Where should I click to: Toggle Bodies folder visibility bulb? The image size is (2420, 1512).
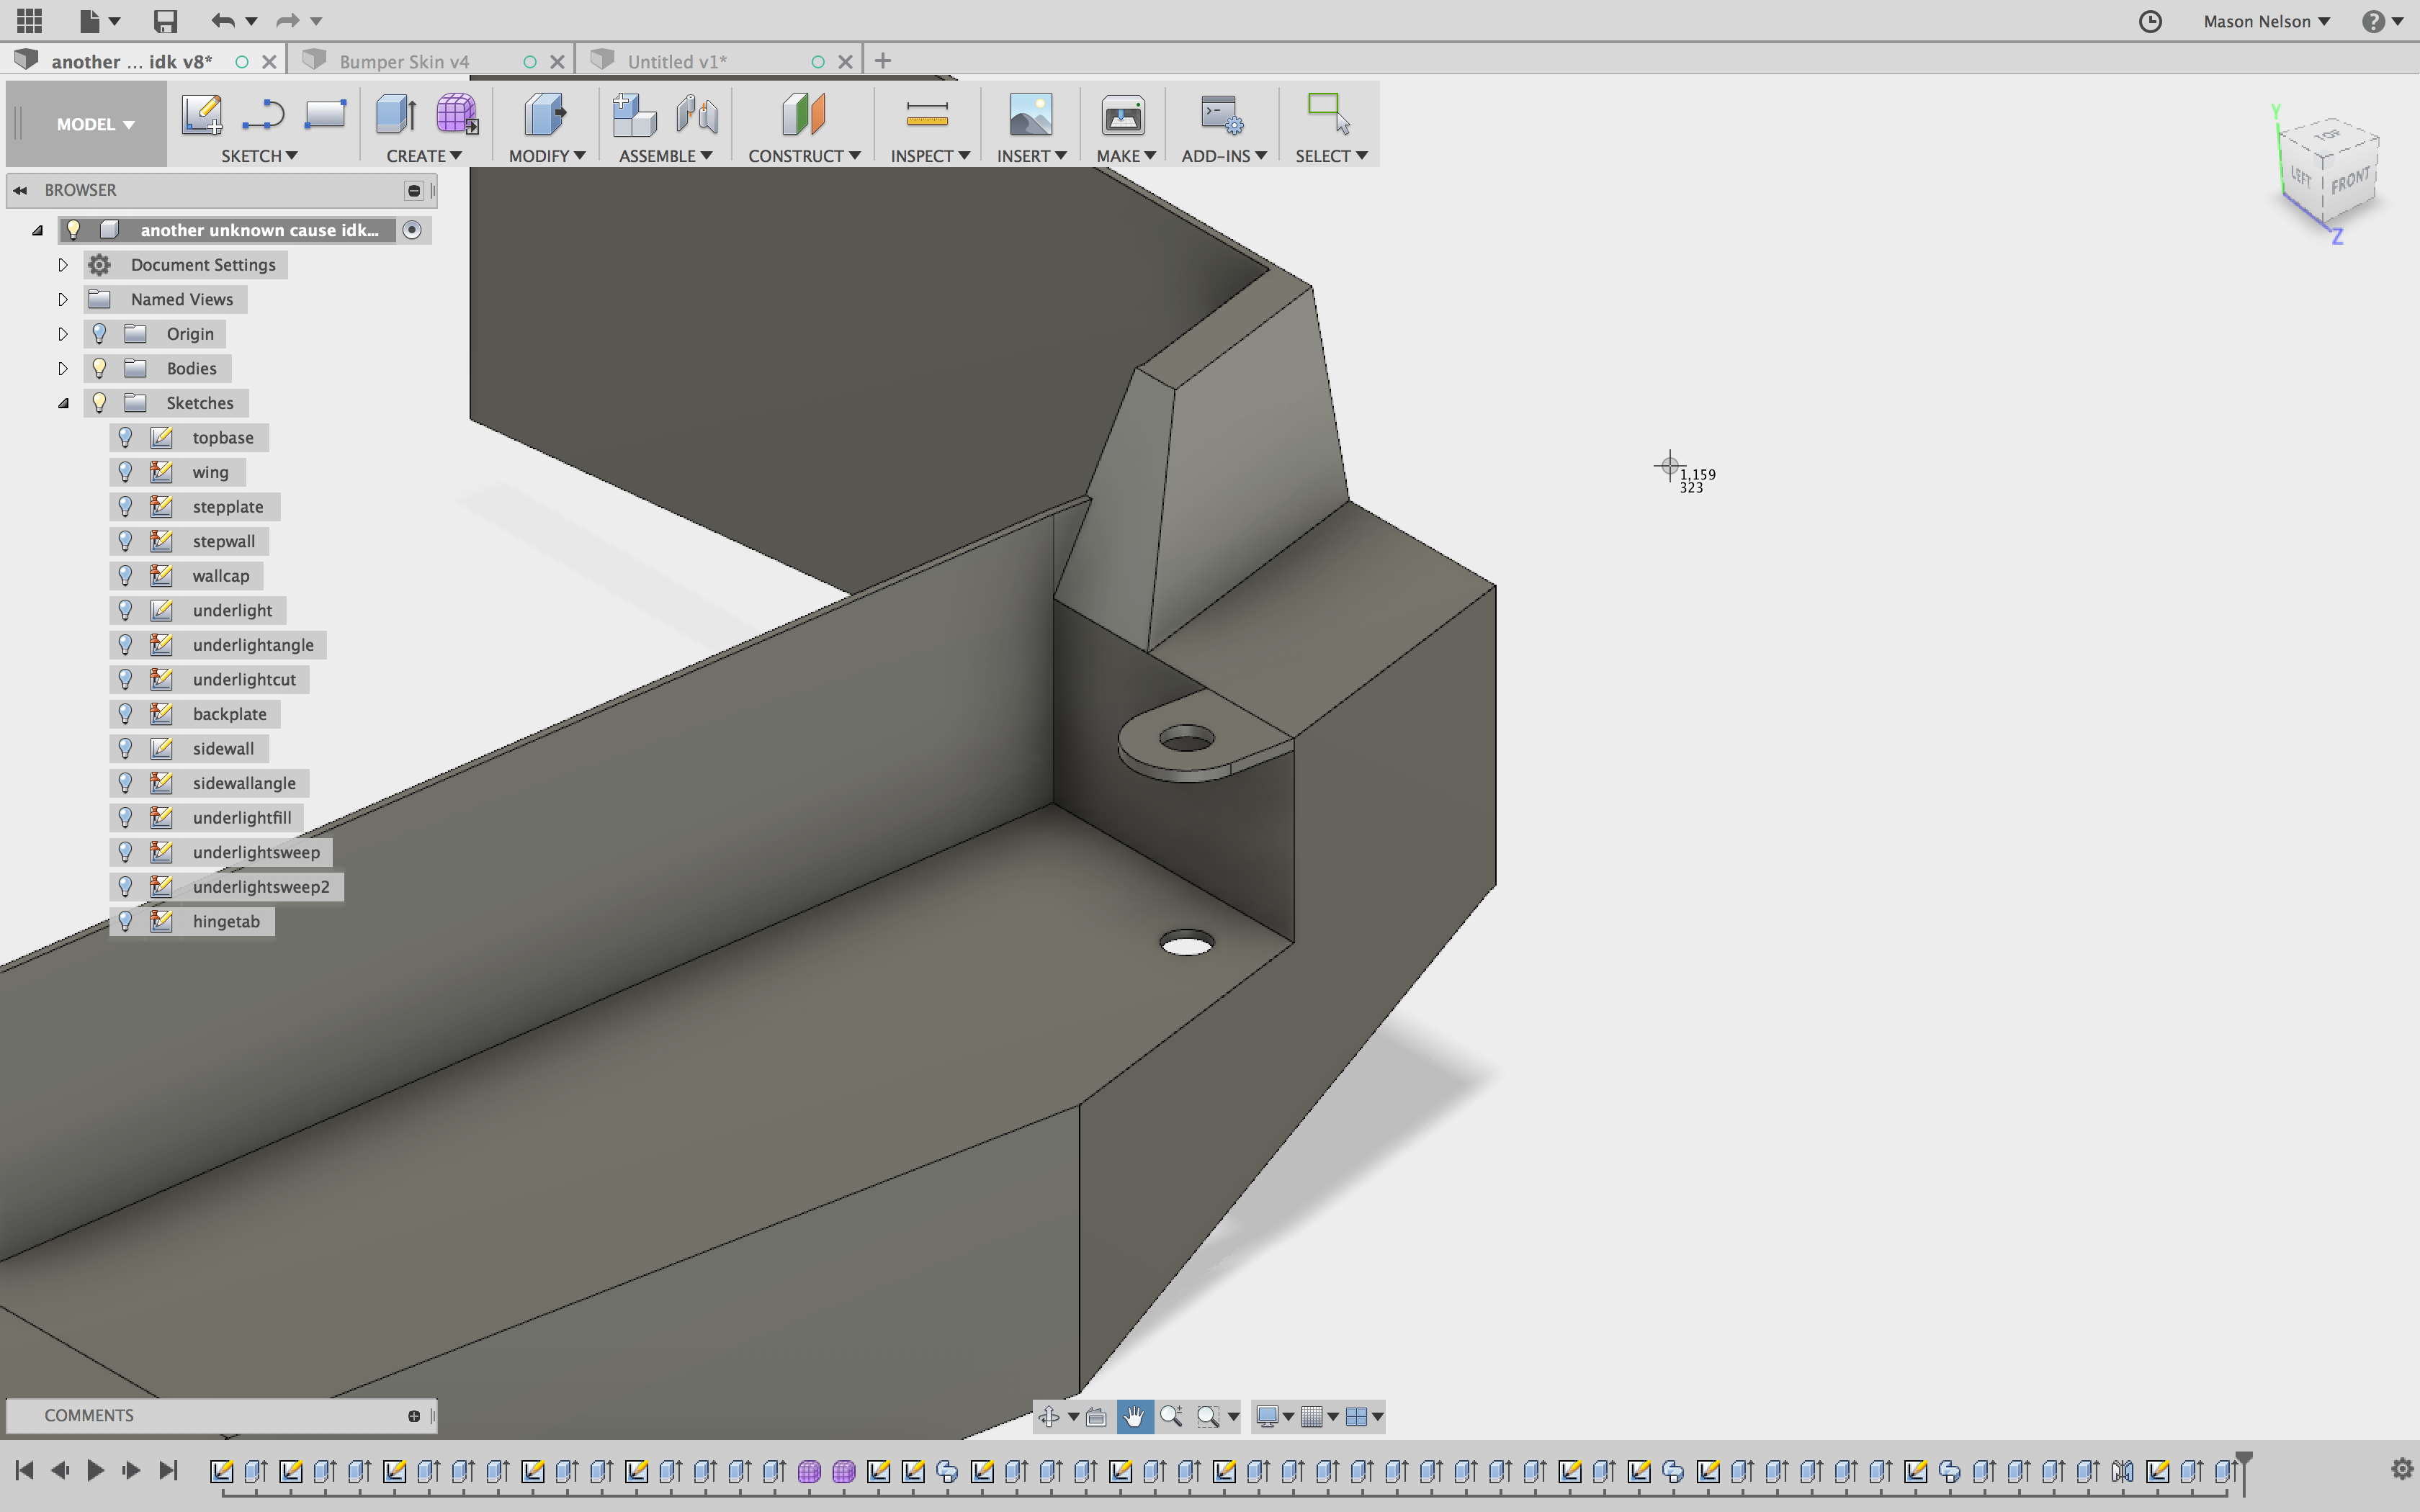pyautogui.click(x=99, y=368)
